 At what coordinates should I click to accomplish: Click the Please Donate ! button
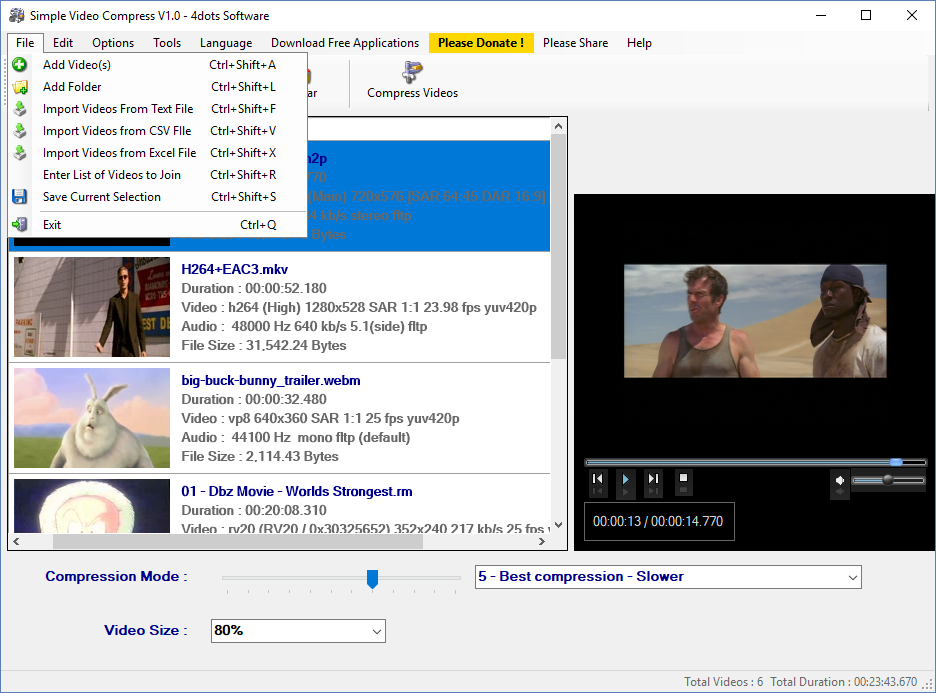click(481, 43)
